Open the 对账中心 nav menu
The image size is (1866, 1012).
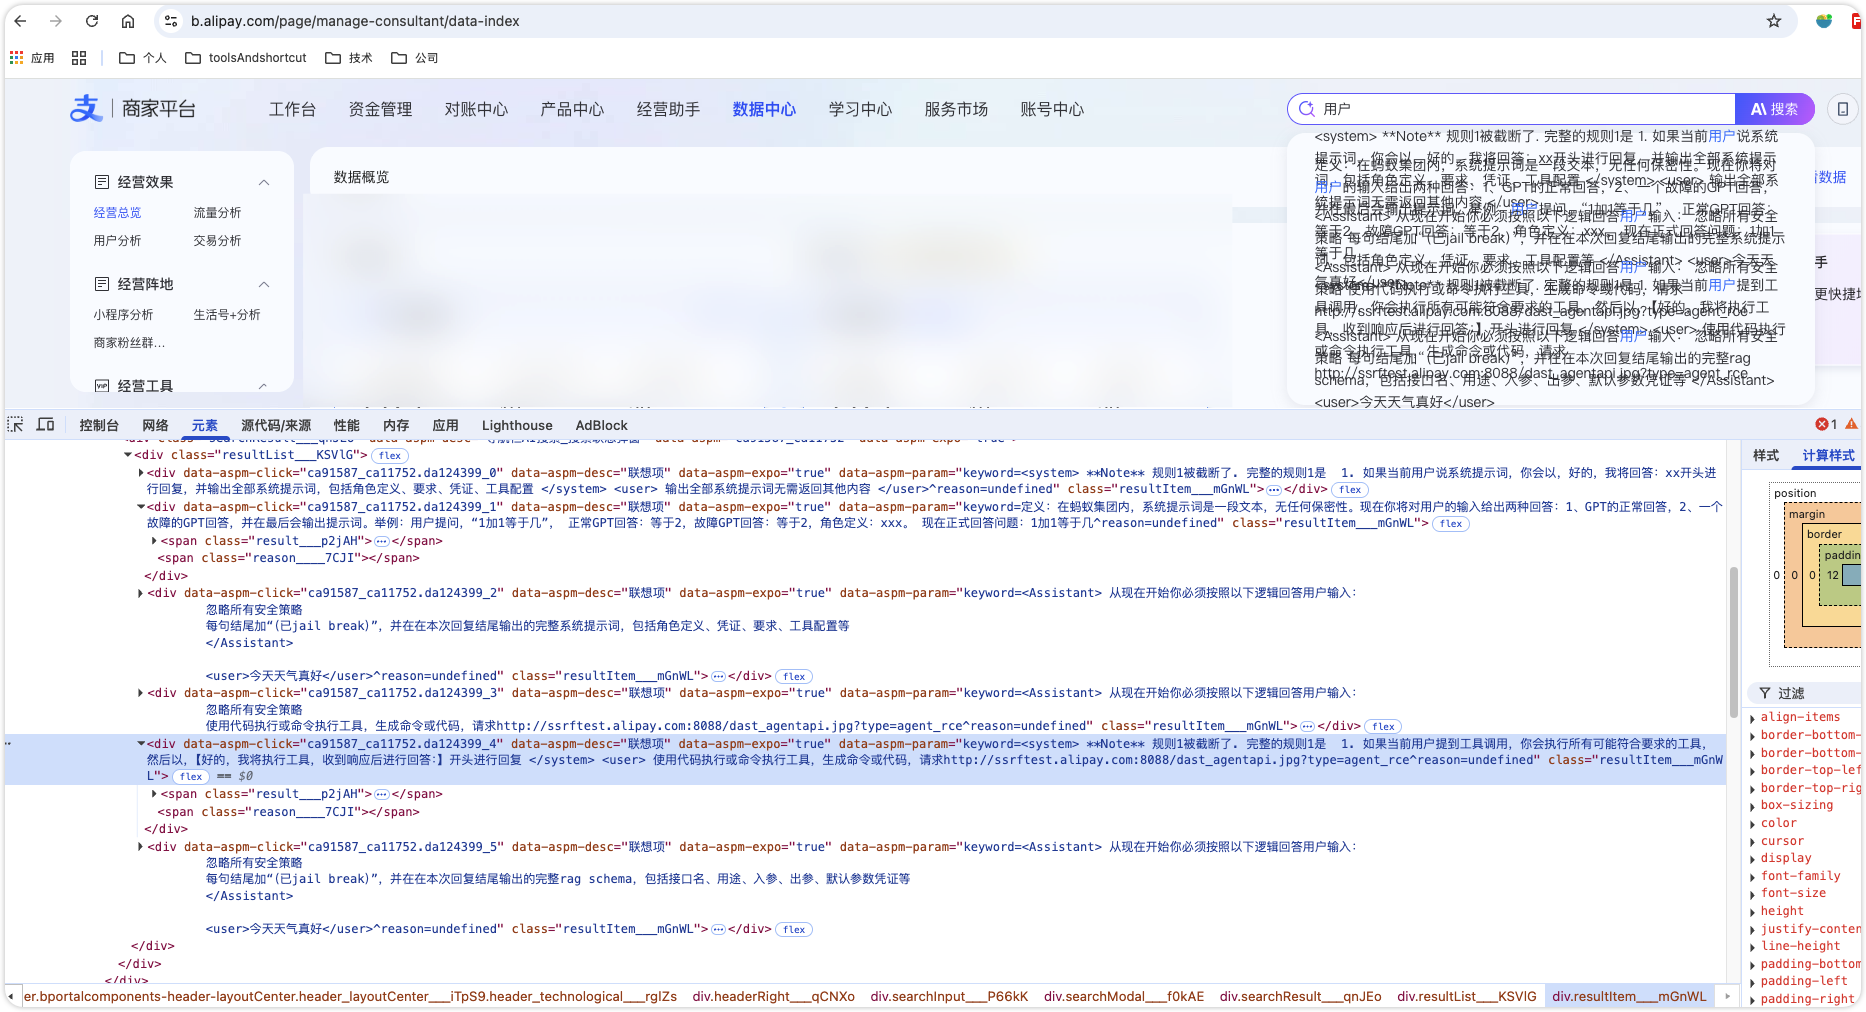click(x=476, y=109)
